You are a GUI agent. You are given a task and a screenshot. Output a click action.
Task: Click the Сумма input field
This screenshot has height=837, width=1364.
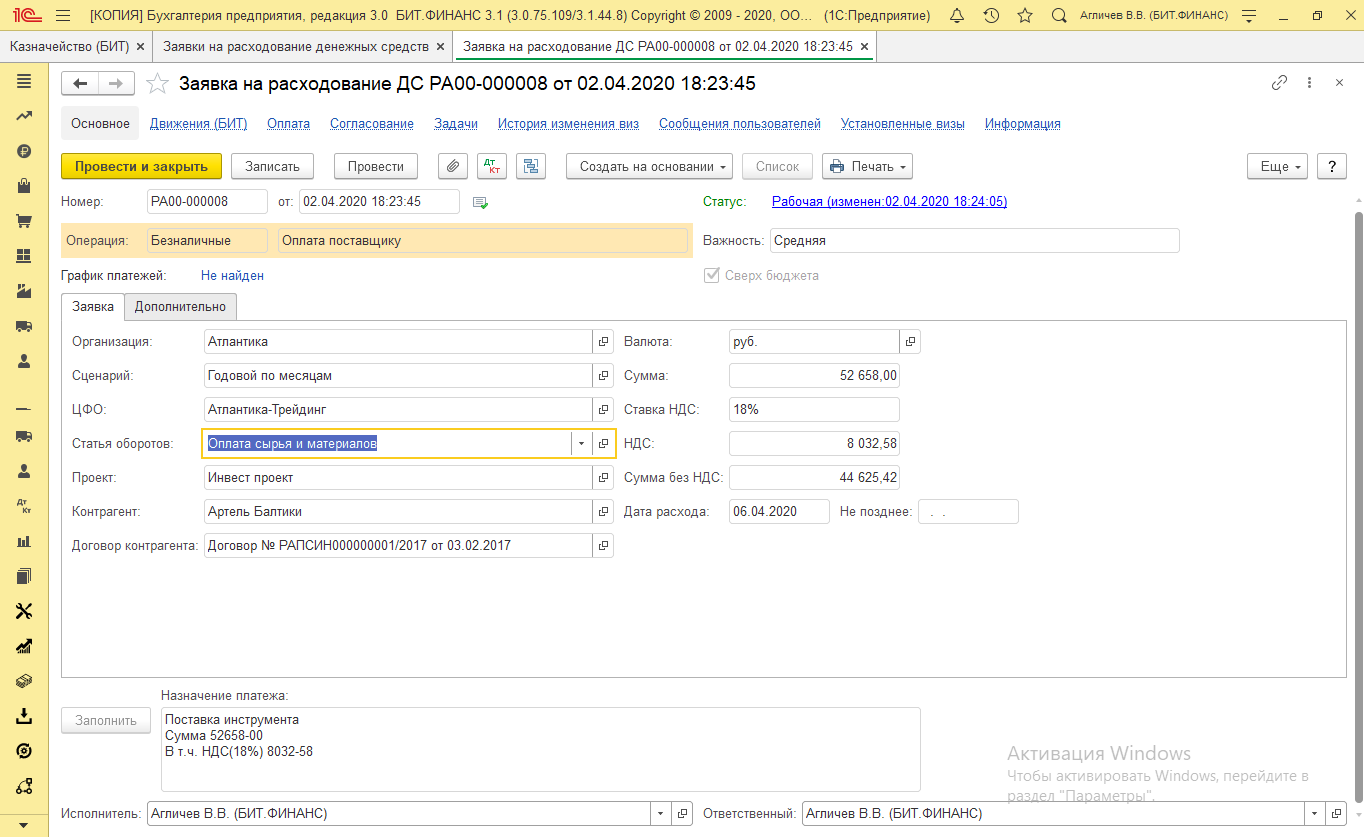[x=814, y=376]
